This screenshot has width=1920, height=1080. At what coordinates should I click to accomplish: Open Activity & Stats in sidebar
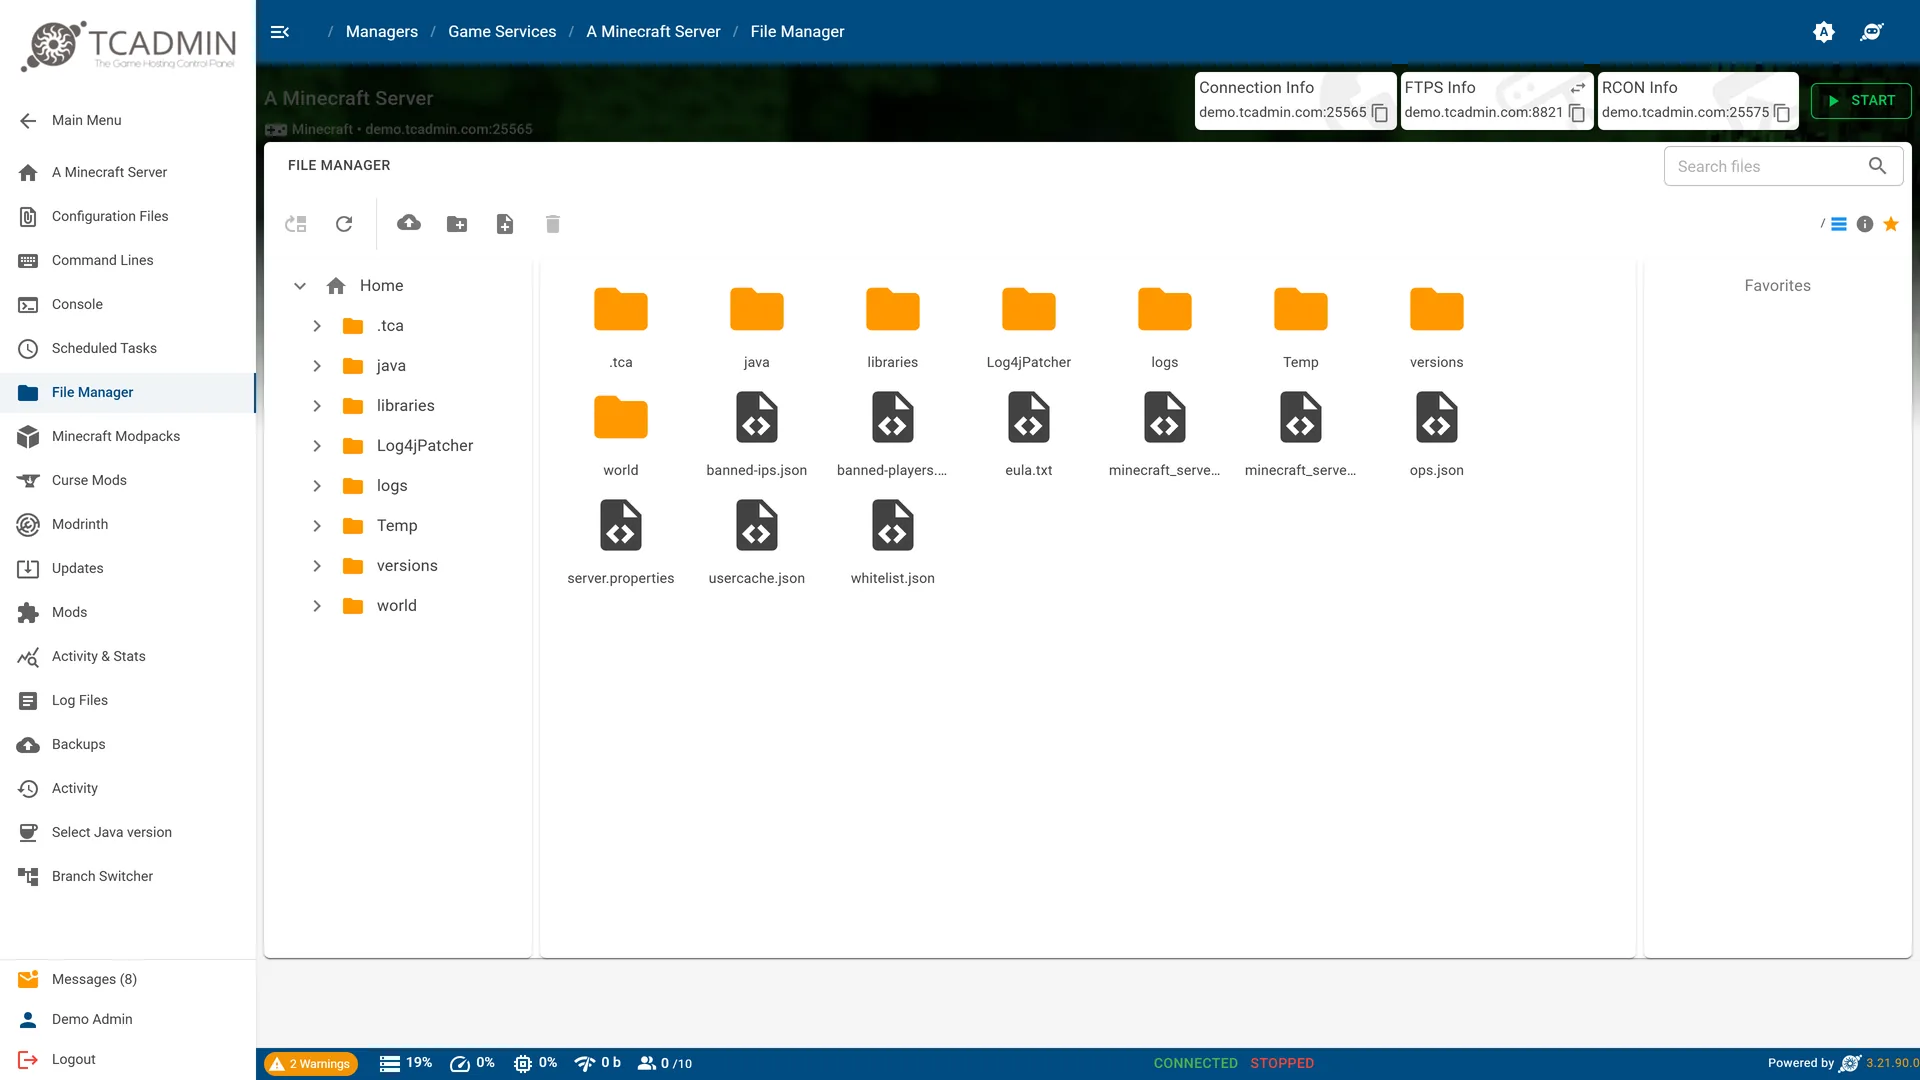pos(128,656)
